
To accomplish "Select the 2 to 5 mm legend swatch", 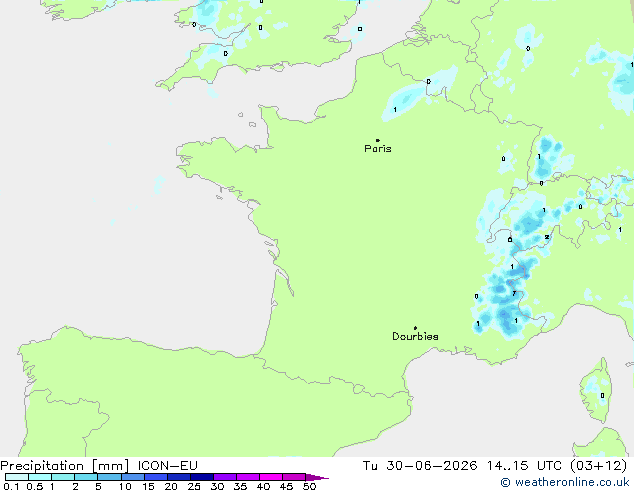I will click(x=86, y=477).
